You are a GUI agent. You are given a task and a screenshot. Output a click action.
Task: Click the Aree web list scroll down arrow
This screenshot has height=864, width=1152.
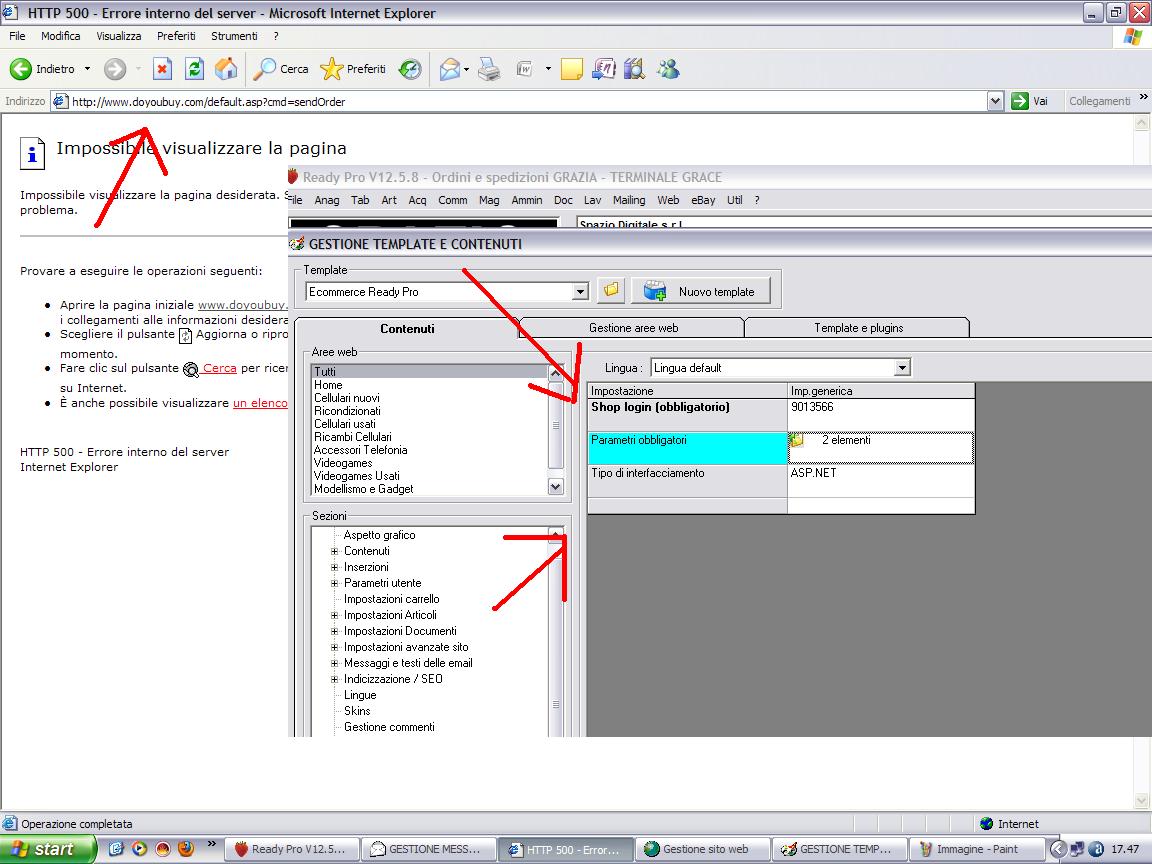[x=555, y=486]
